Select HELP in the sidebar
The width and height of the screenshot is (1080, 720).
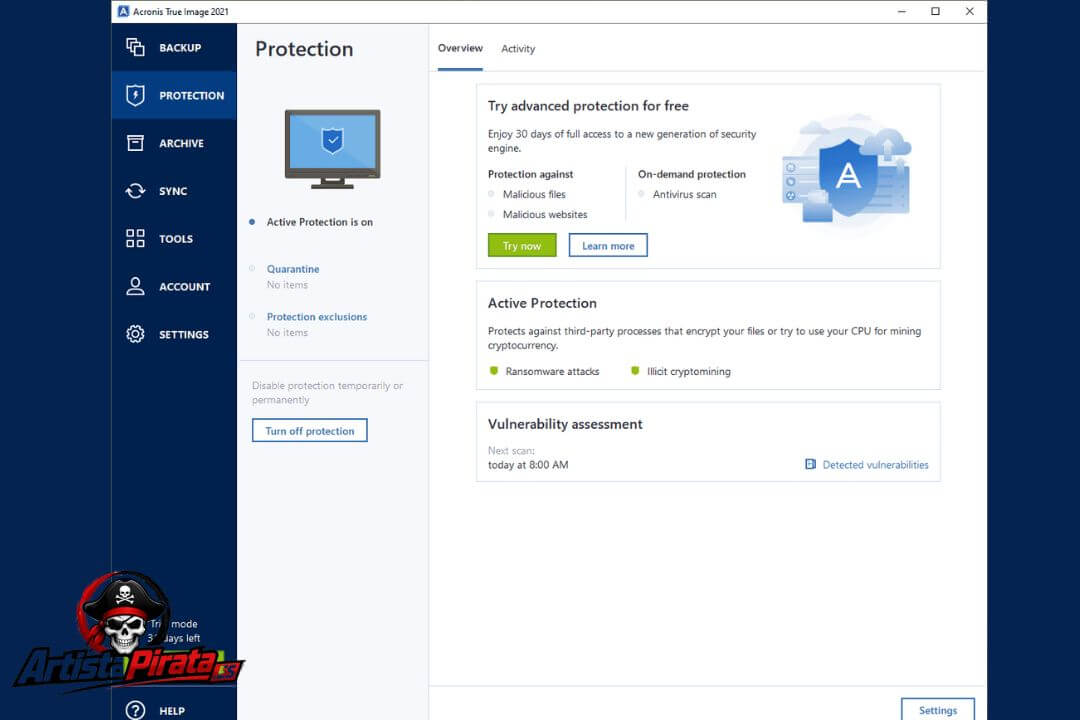point(172,711)
